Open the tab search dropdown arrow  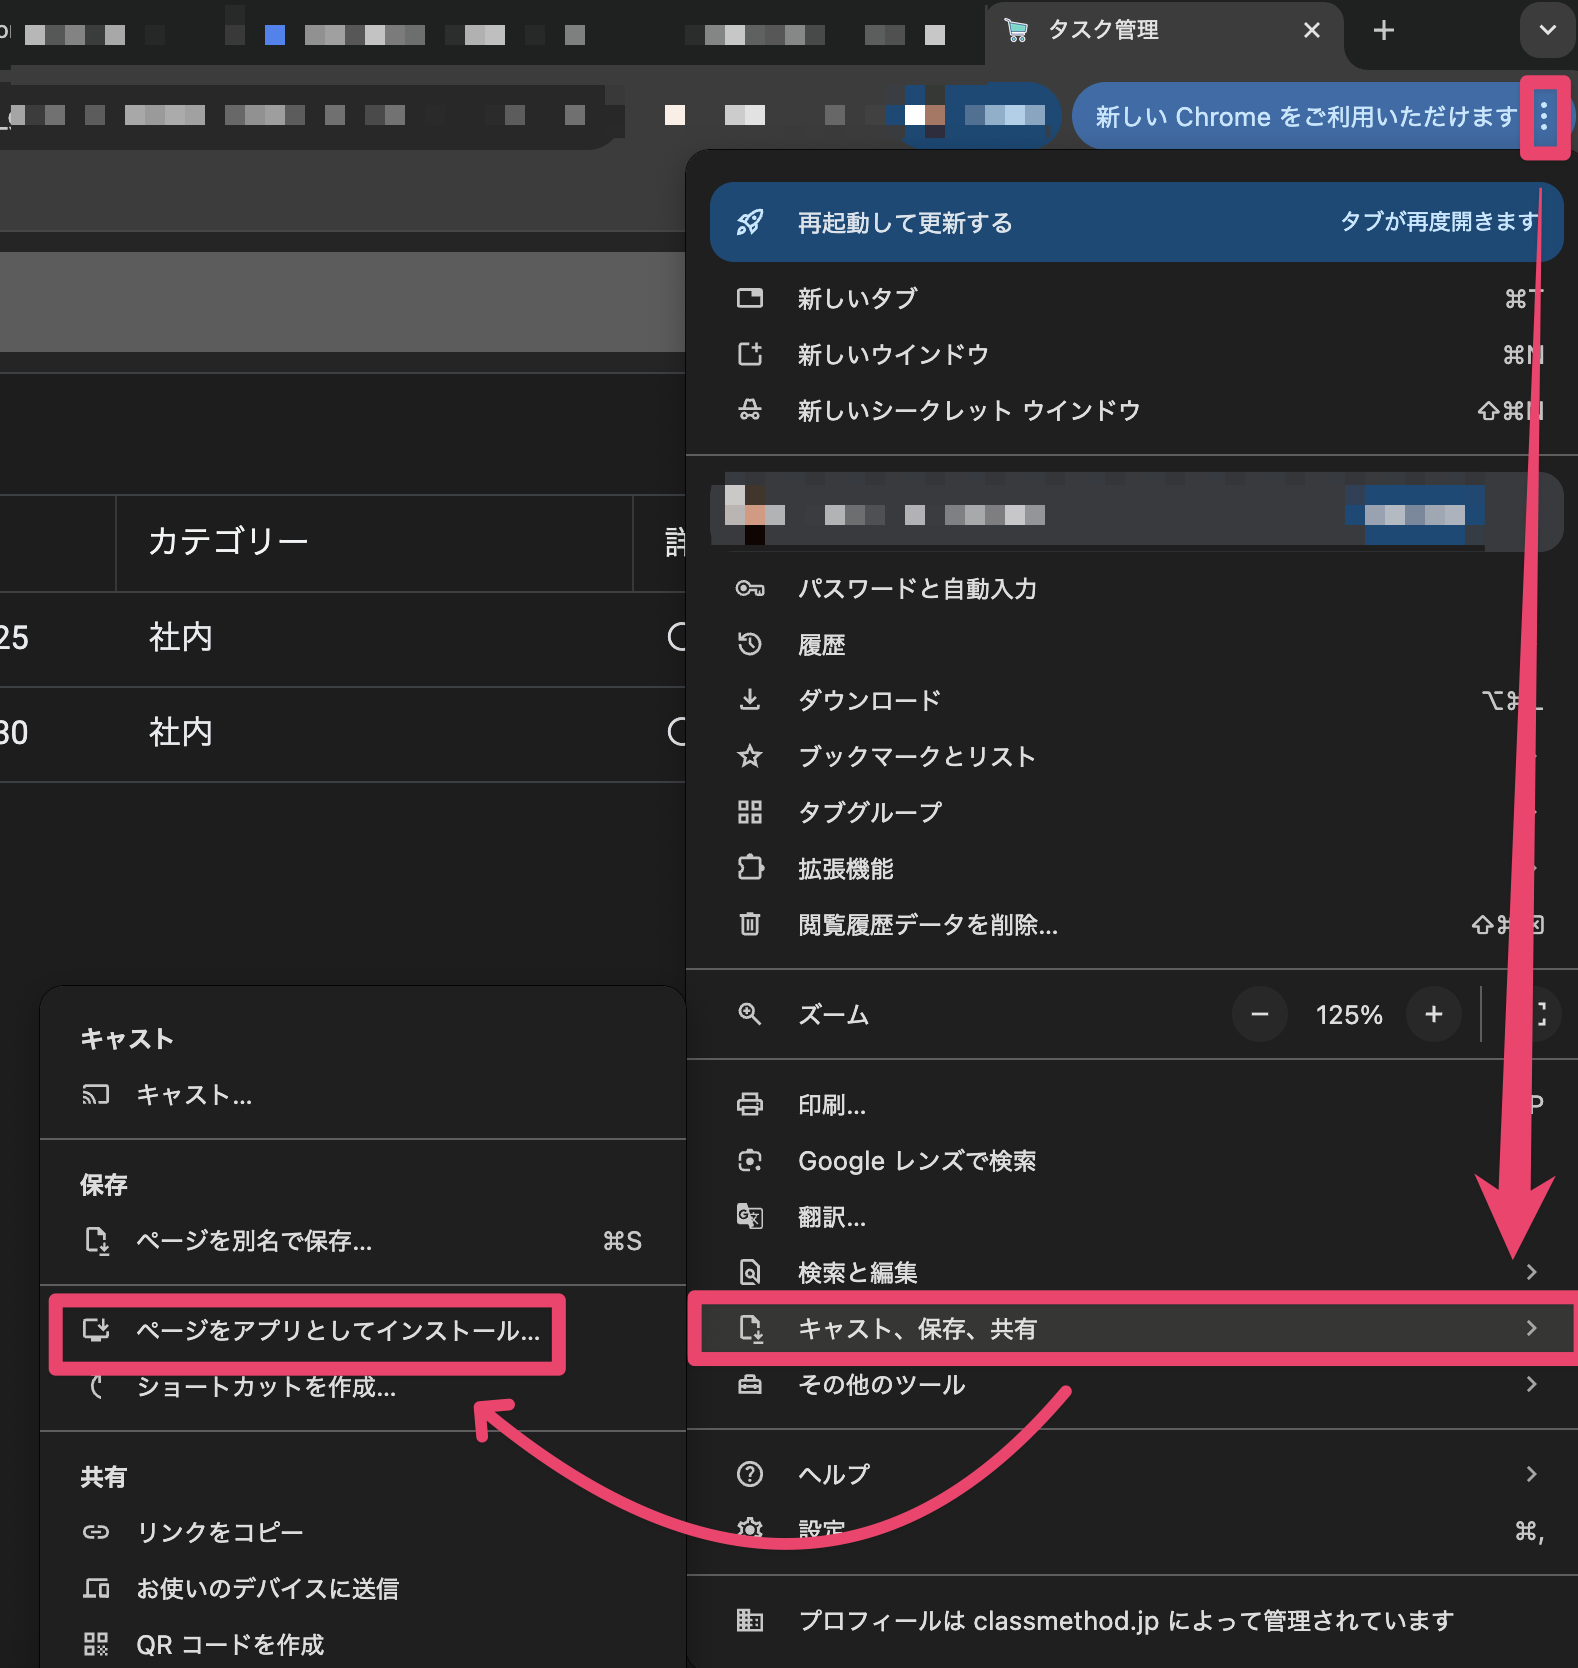tap(1546, 31)
